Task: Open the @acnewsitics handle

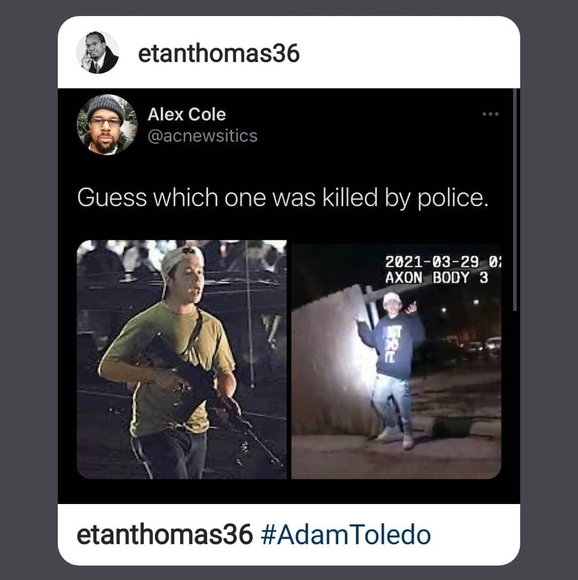Action: [x=202, y=136]
